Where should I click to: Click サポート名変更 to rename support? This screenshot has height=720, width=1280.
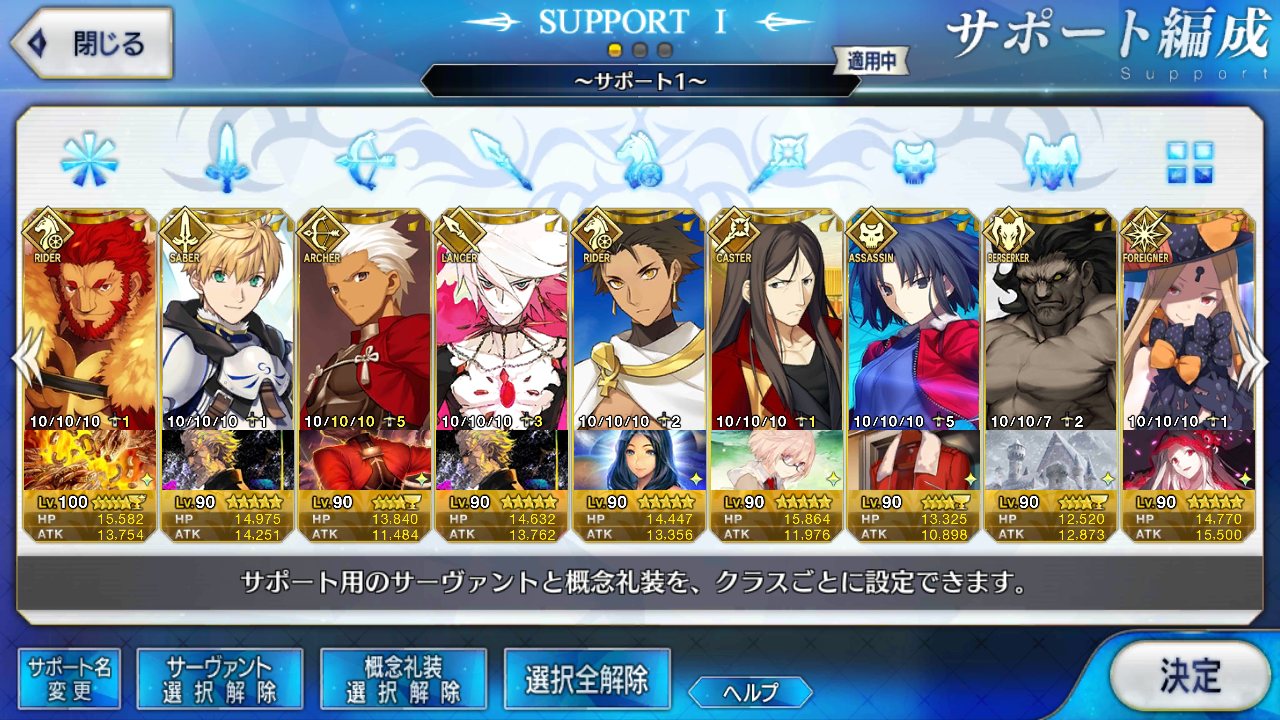(x=69, y=679)
